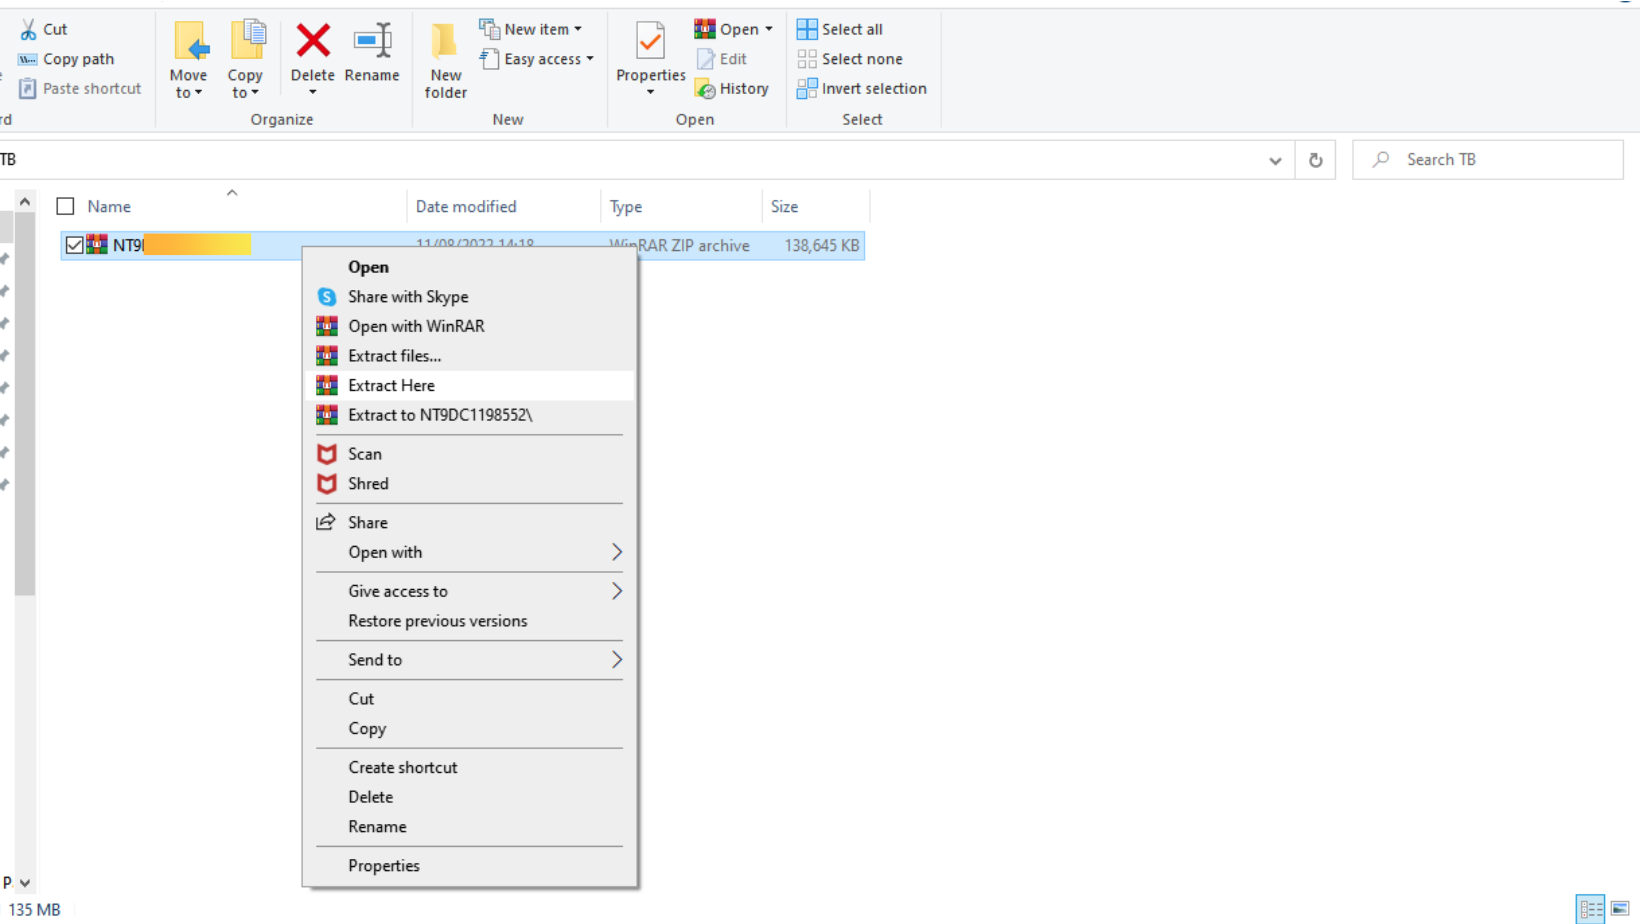Choose Share with Skype option

pos(407,297)
